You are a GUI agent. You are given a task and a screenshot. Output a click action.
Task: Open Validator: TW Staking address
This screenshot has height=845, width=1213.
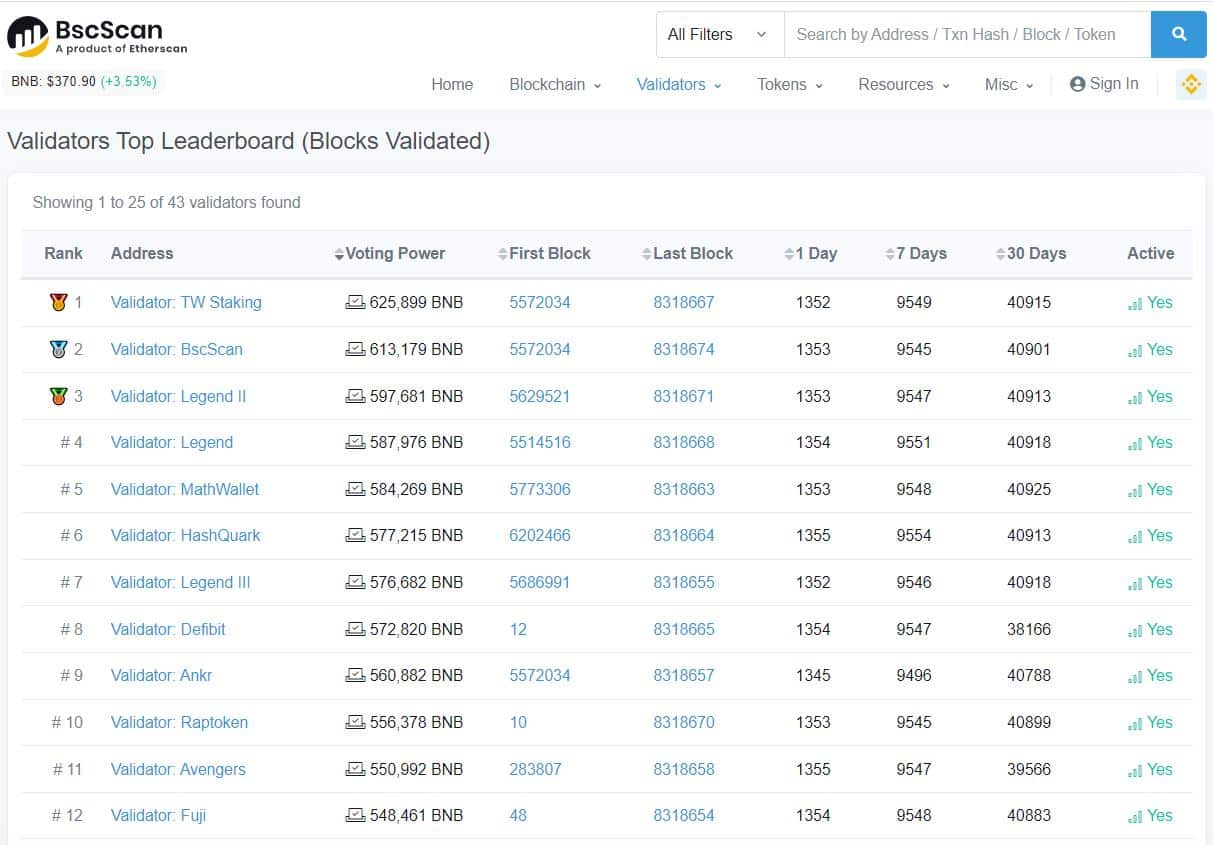tap(186, 302)
